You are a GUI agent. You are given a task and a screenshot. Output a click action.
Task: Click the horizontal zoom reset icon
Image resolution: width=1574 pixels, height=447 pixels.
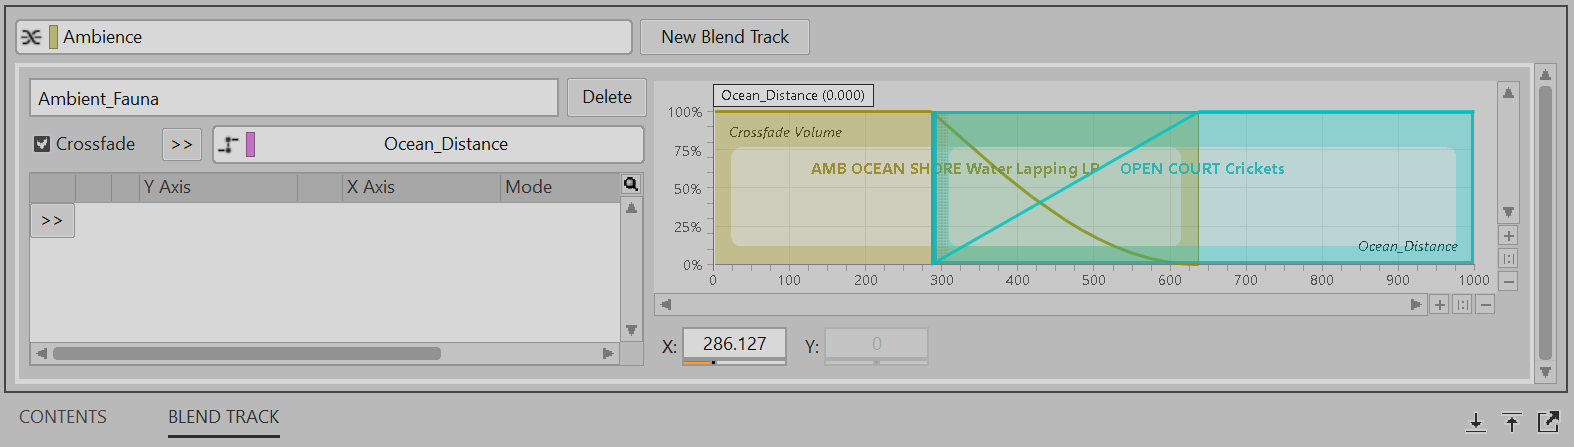pos(1462,305)
